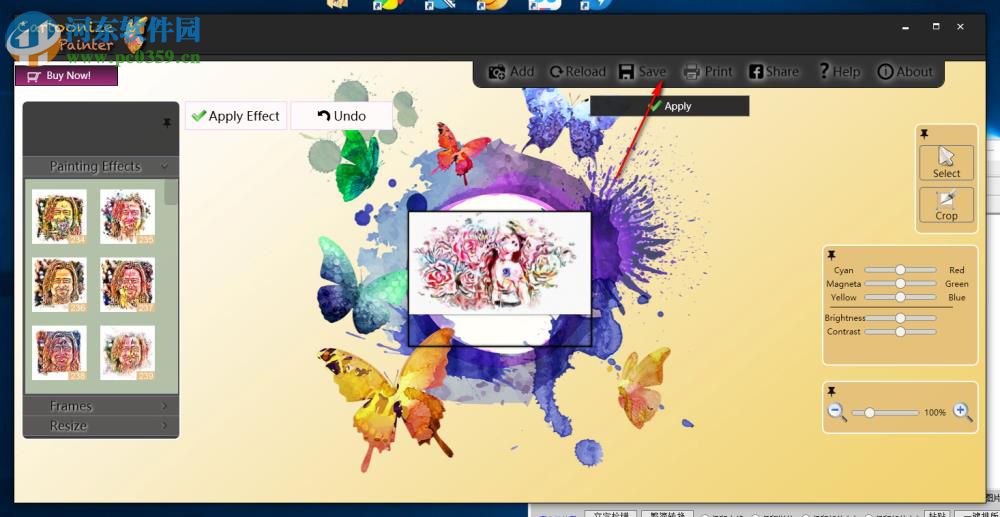Click the Brightness slider handle
The width and height of the screenshot is (1000, 517).
900,317
